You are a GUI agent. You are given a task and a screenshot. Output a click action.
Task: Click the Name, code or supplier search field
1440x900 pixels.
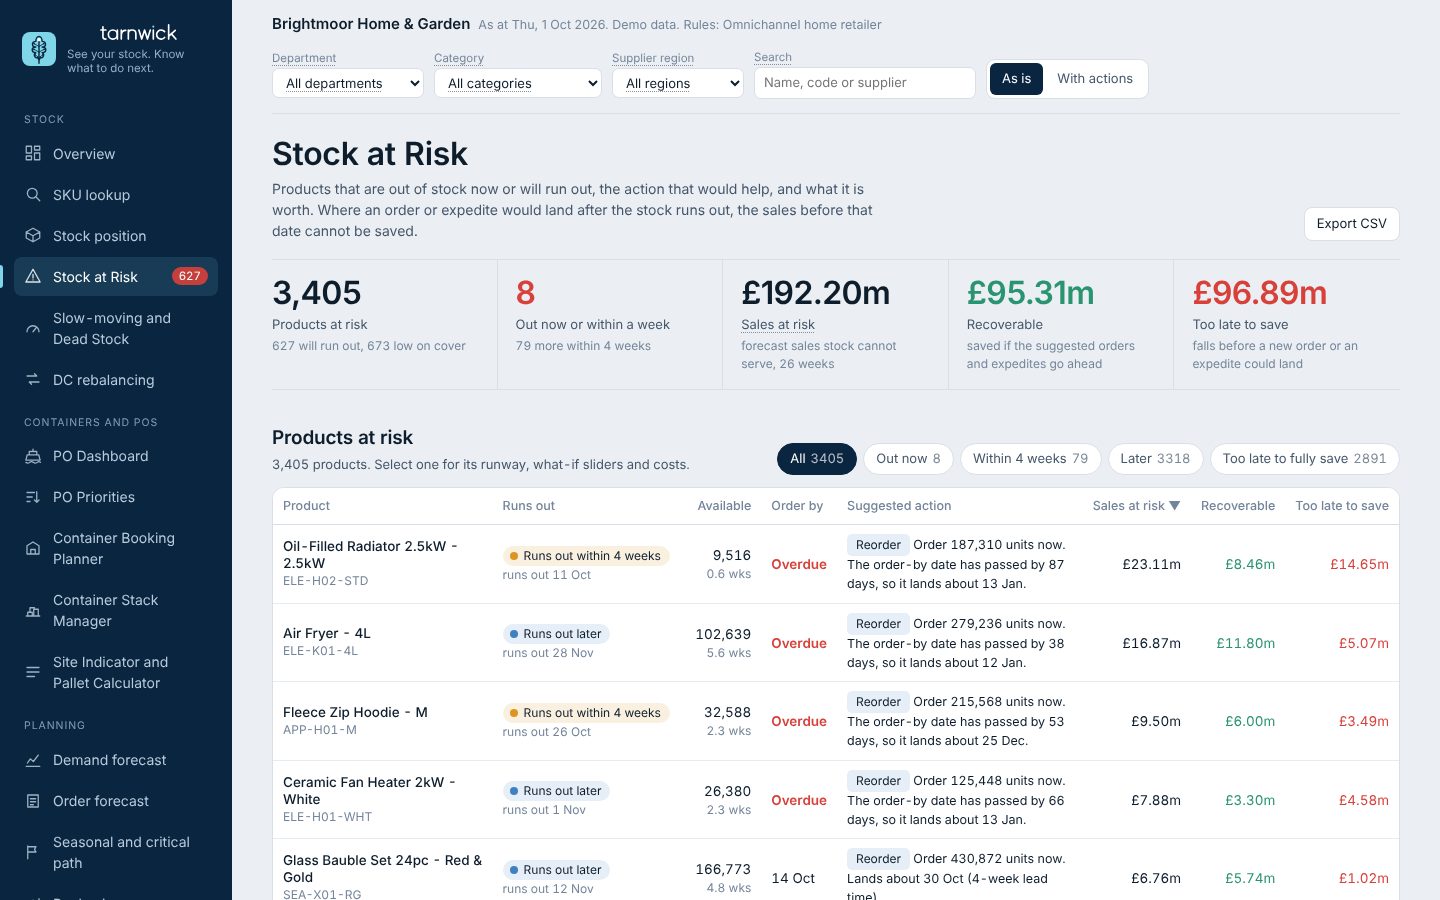[865, 83]
